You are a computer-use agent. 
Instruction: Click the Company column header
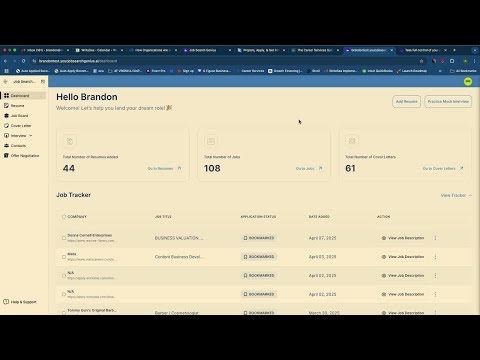tap(77, 217)
